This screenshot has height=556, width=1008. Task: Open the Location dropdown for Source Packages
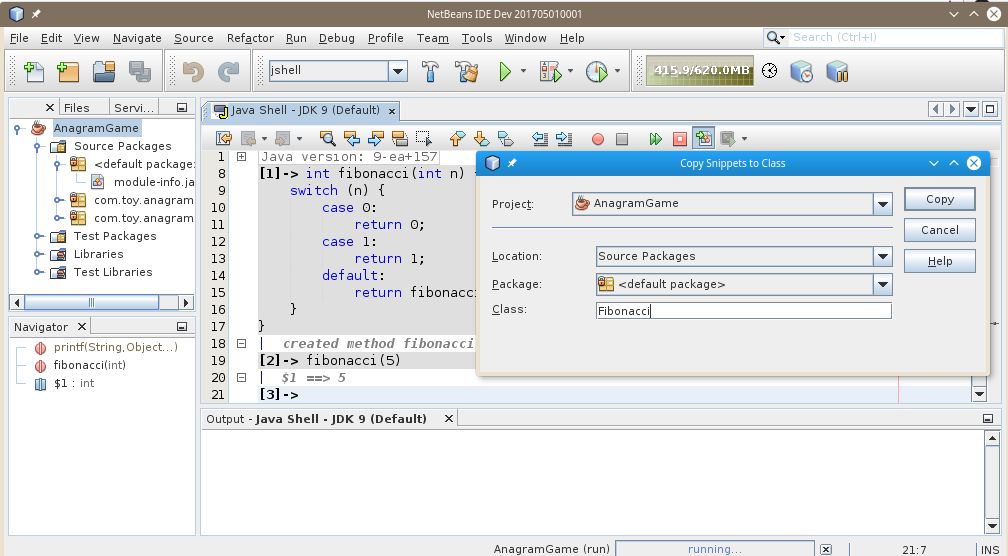(882, 257)
